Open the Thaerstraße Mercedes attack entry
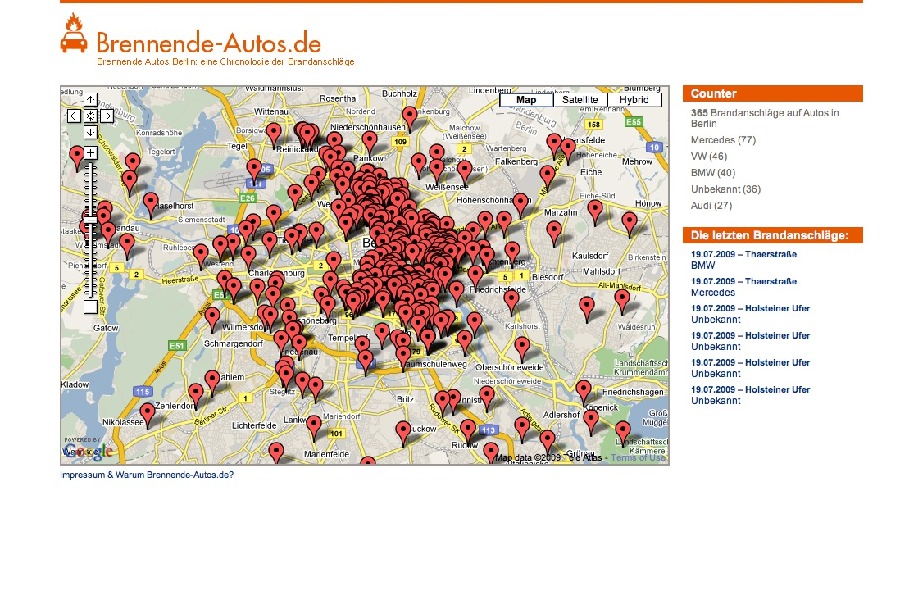Image resolution: width=900 pixels, height=600 pixels. (x=743, y=287)
